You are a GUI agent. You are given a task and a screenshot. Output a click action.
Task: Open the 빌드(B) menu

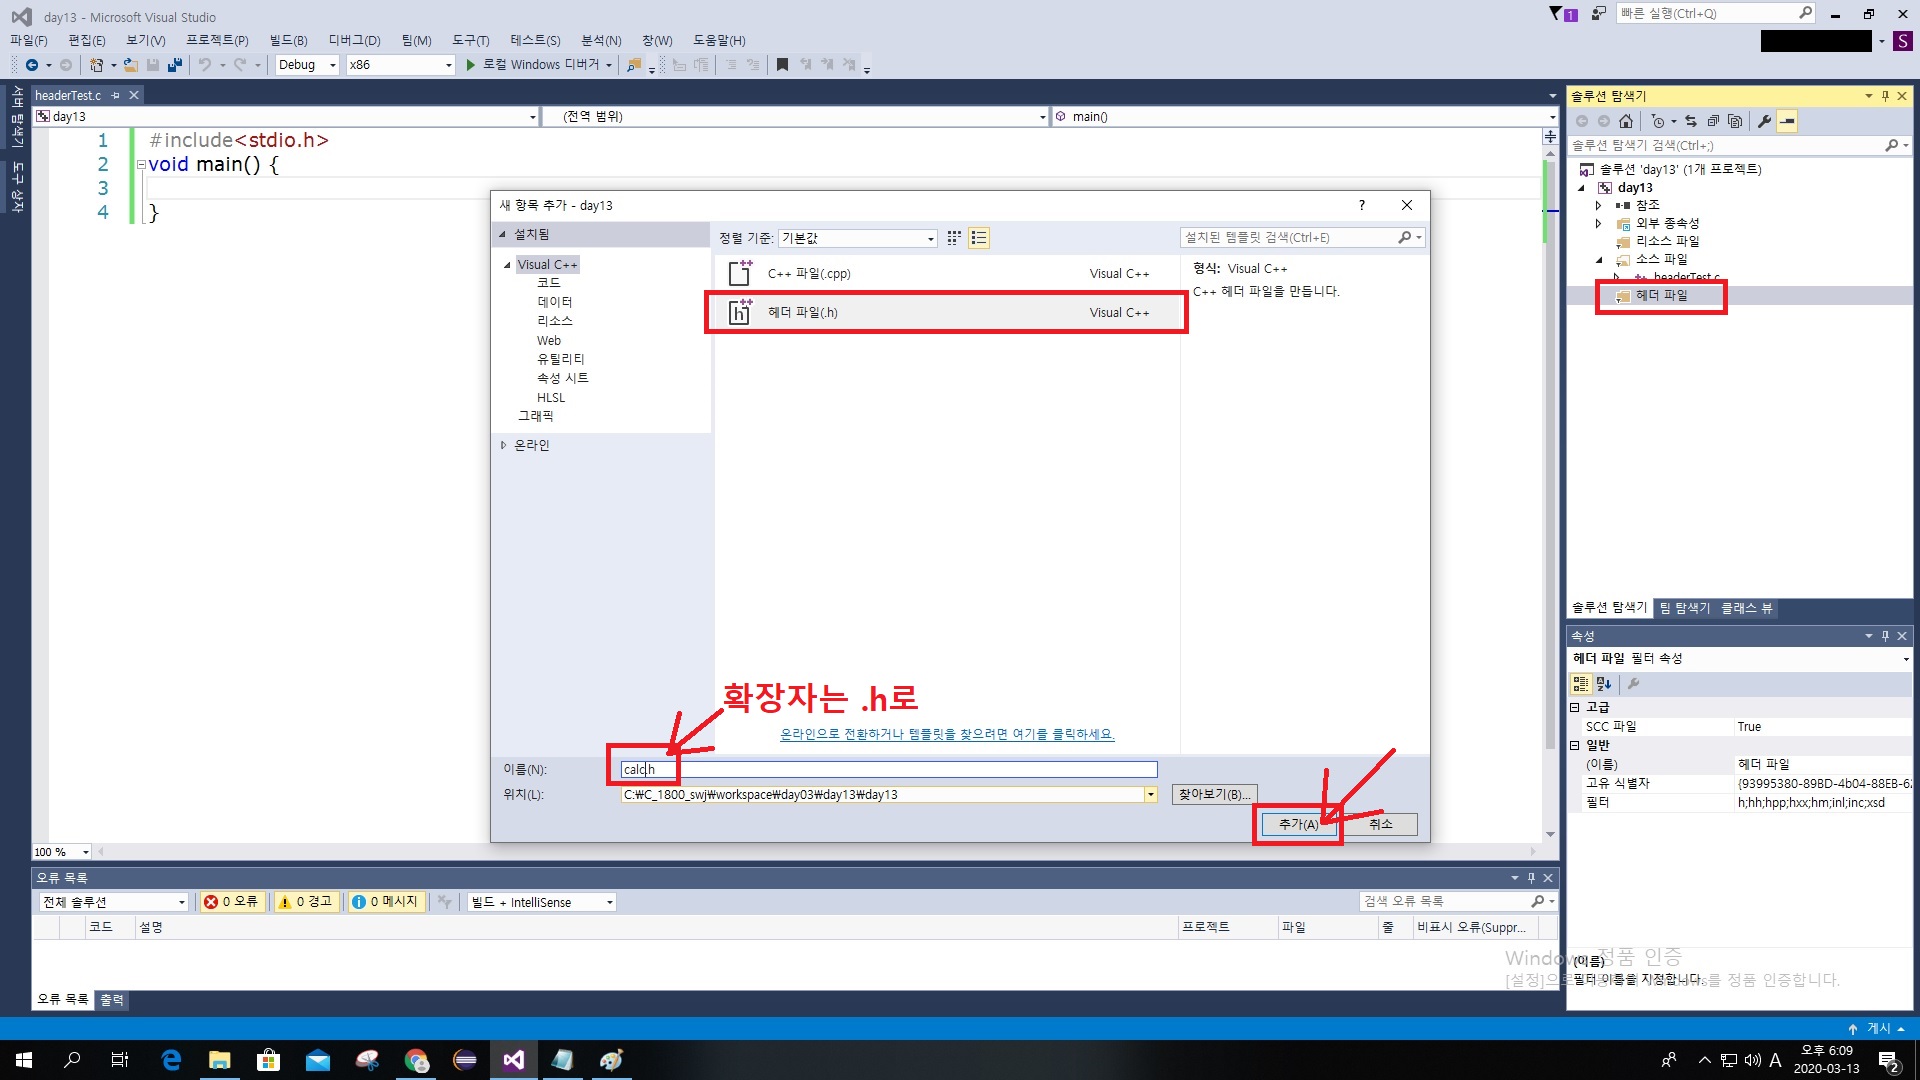pyautogui.click(x=288, y=40)
